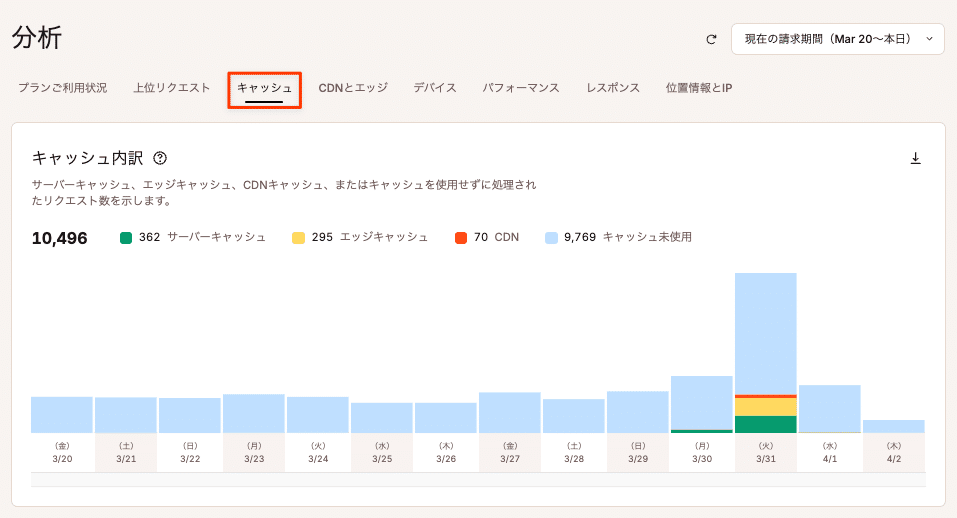Screen dimensions: 957x518
Task: Click the 362 サーバーキャッシュ legend label
Action: pos(202,237)
